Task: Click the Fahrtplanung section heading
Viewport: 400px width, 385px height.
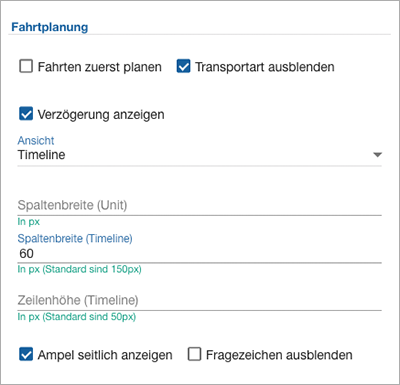Action: point(50,27)
